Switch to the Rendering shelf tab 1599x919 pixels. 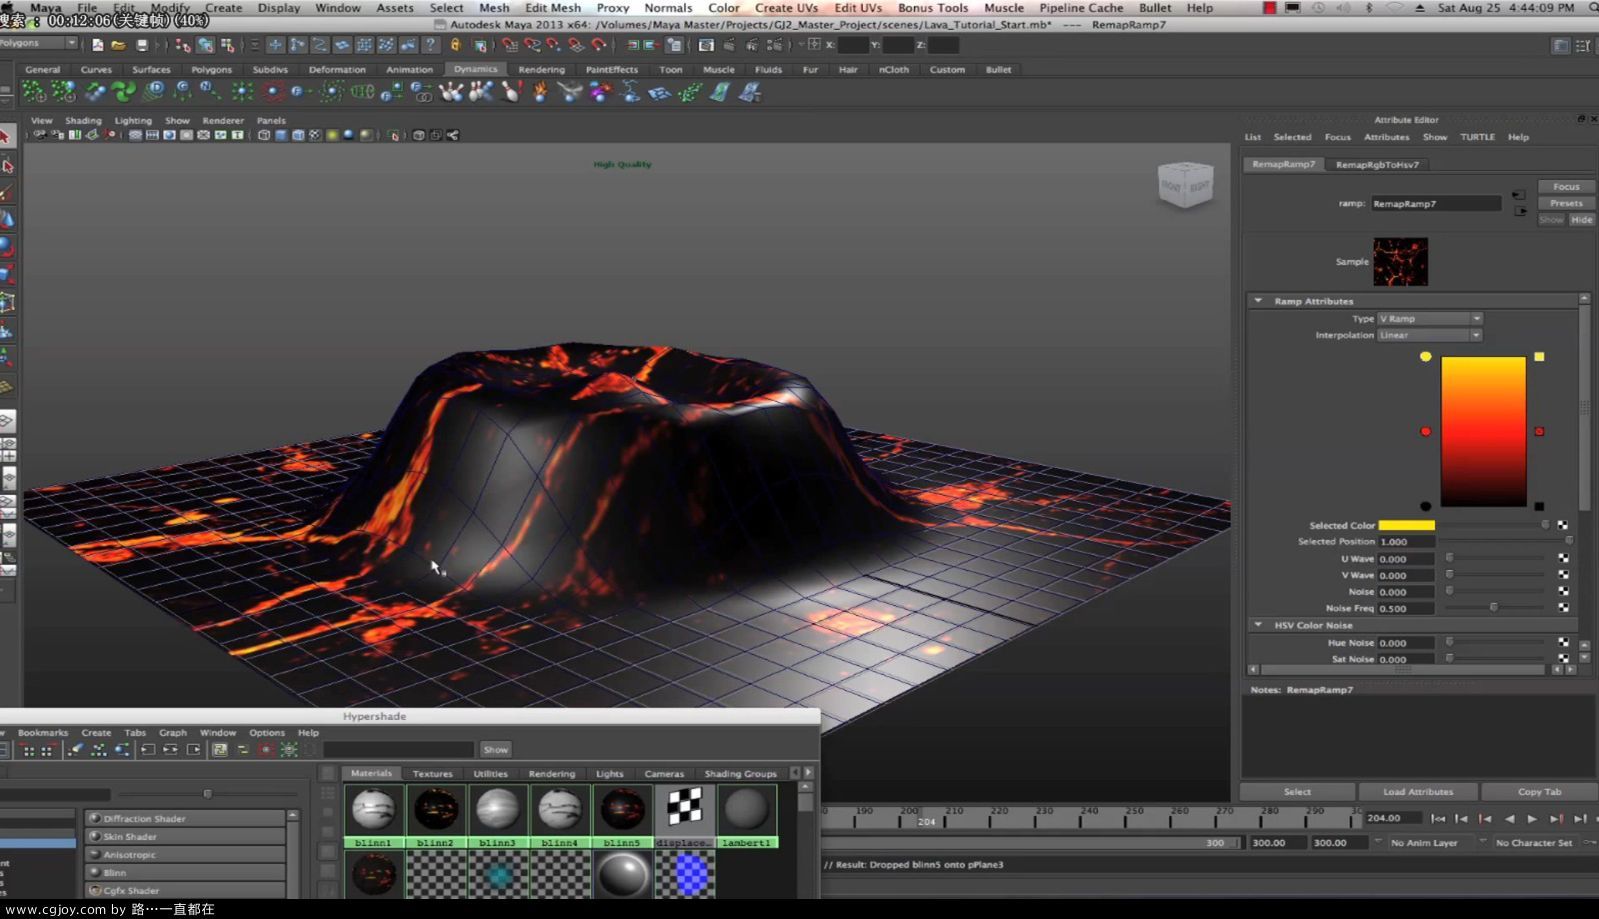(541, 70)
